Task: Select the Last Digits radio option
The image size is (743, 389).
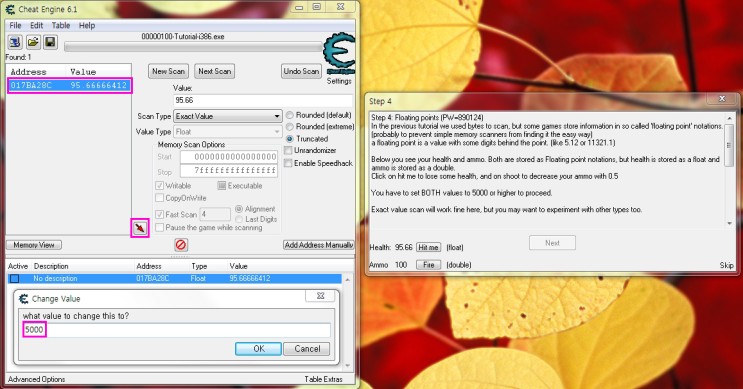Action: [x=239, y=219]
